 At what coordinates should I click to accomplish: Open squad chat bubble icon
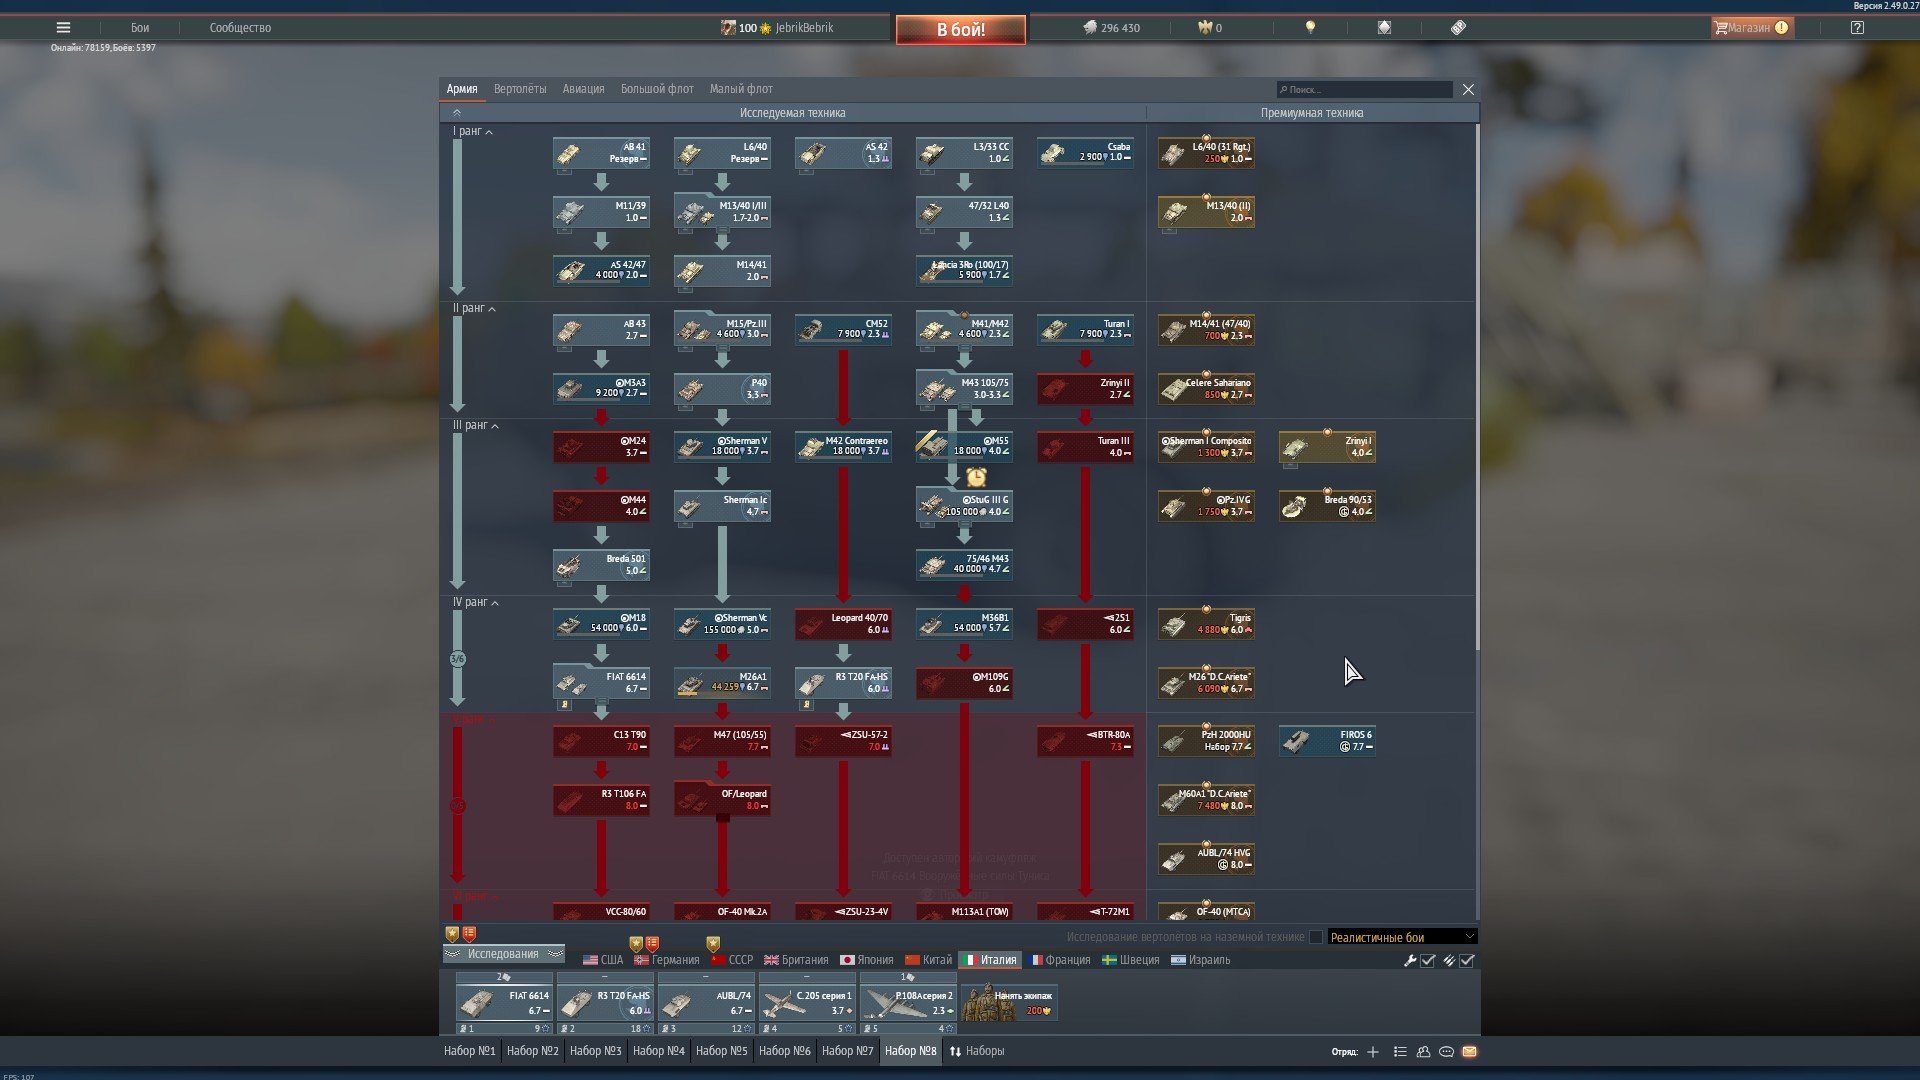1446,1052
